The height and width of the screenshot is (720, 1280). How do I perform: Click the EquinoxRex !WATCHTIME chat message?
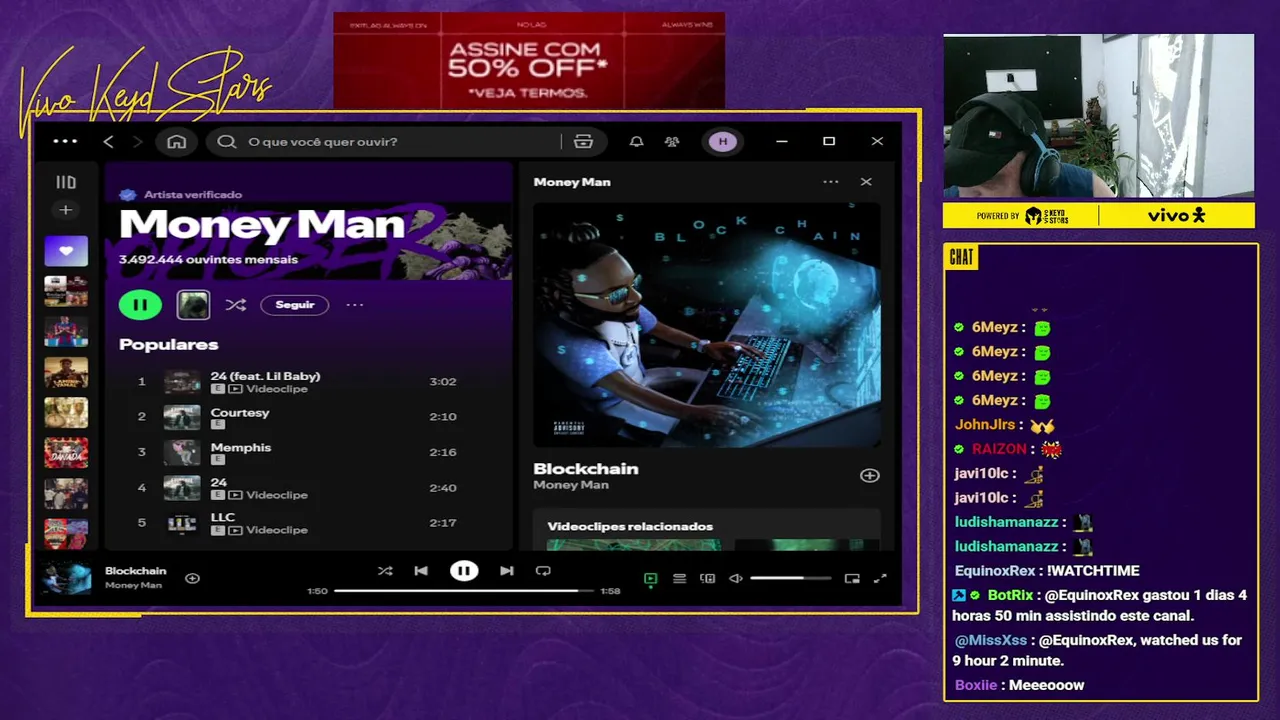click(x=1047, y=571)
